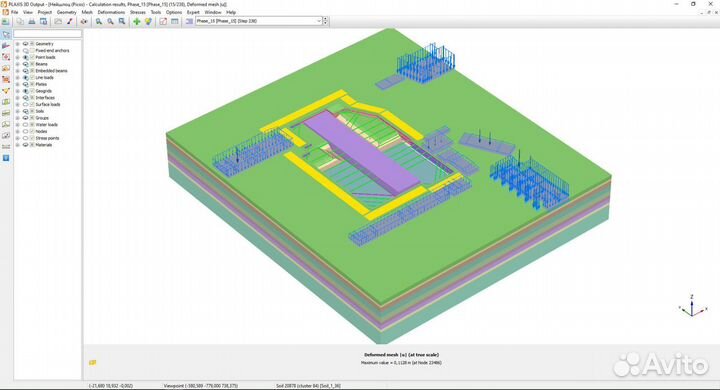Select the Materials label in tree
Screen dimensions: 720x390
[x=44, y=145]
